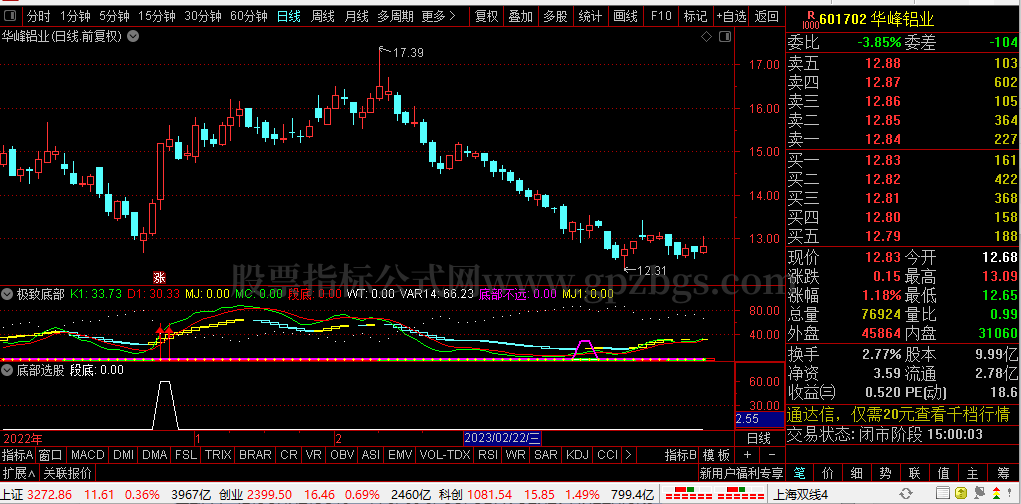Open the 关联报价 tab
Screen dimensions: 1021x504
pyautogui.click(x=66, y=472)
